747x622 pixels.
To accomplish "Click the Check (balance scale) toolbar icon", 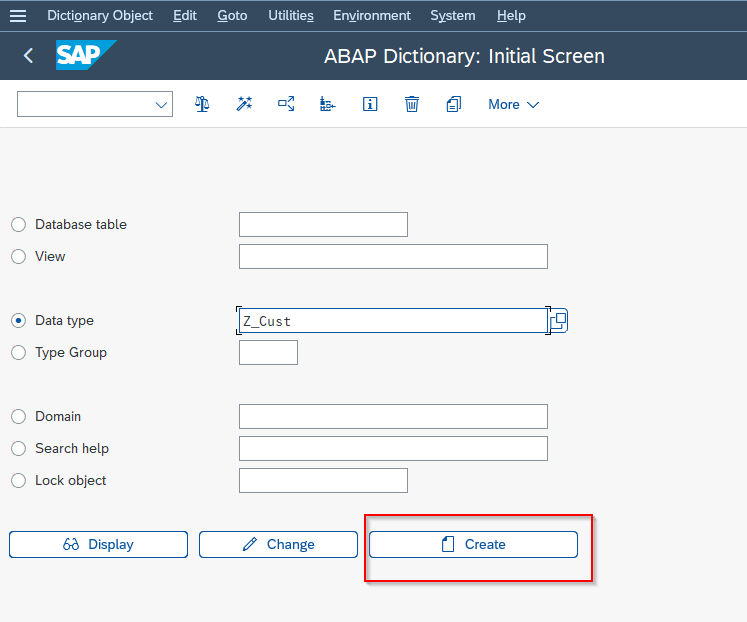I will coord(202,104).
